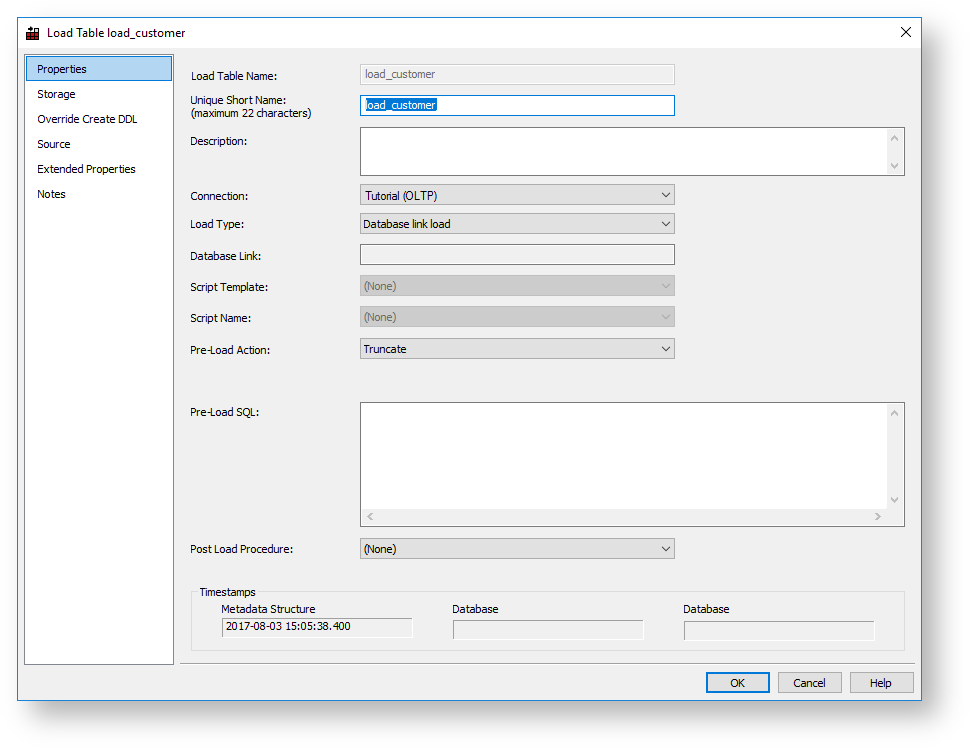This screenshot has height=749, width=970.
Task: Open the Storage page
Action: coord(56,94)
